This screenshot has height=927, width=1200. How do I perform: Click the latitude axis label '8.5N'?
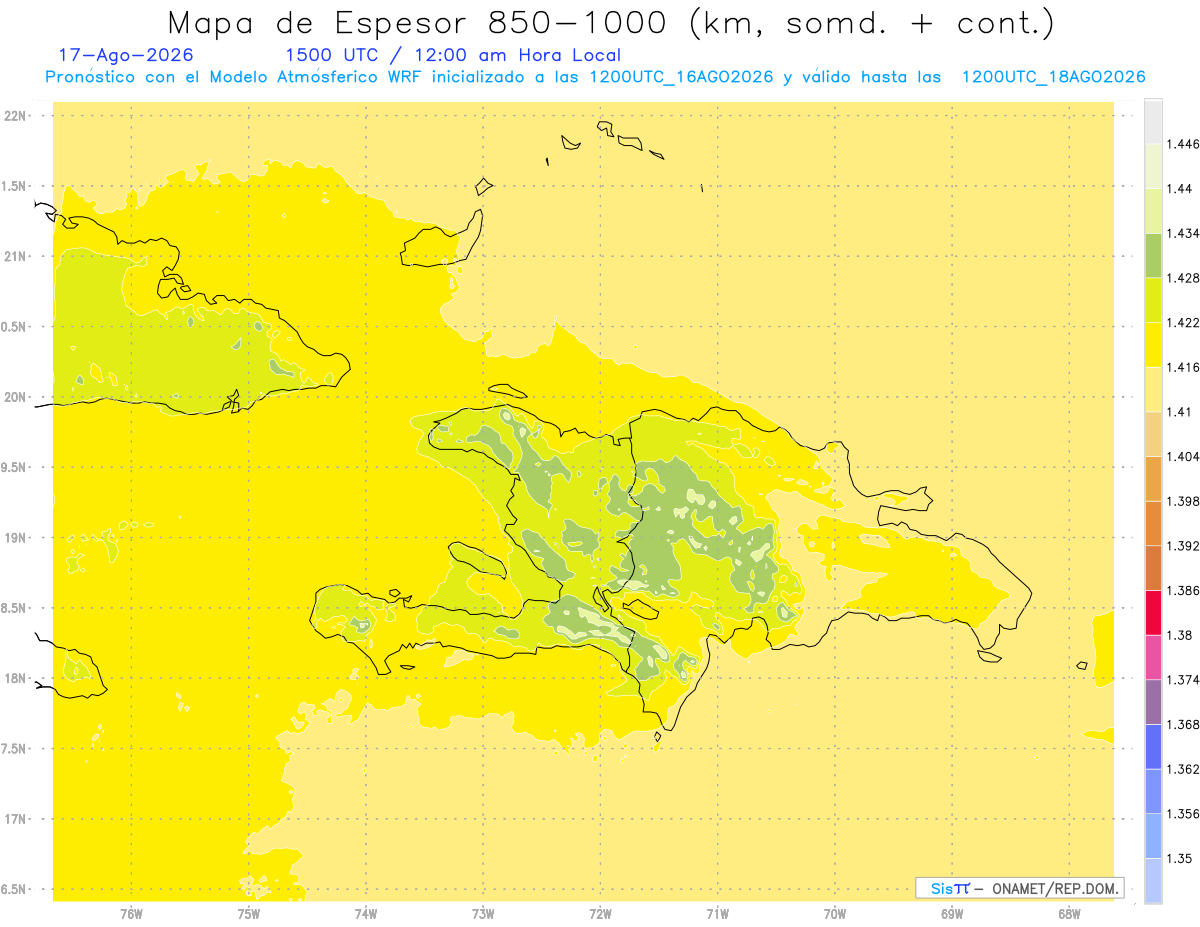pos(15,608)
